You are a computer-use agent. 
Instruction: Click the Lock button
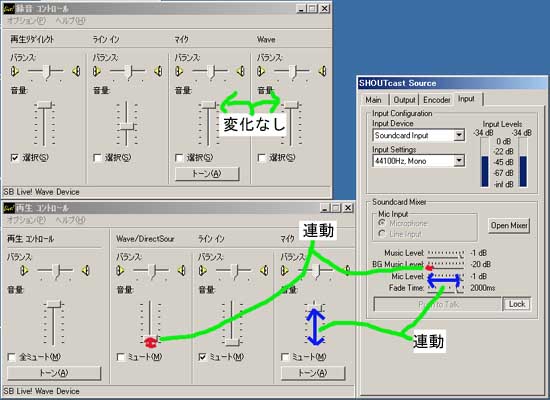coord(517,304)
